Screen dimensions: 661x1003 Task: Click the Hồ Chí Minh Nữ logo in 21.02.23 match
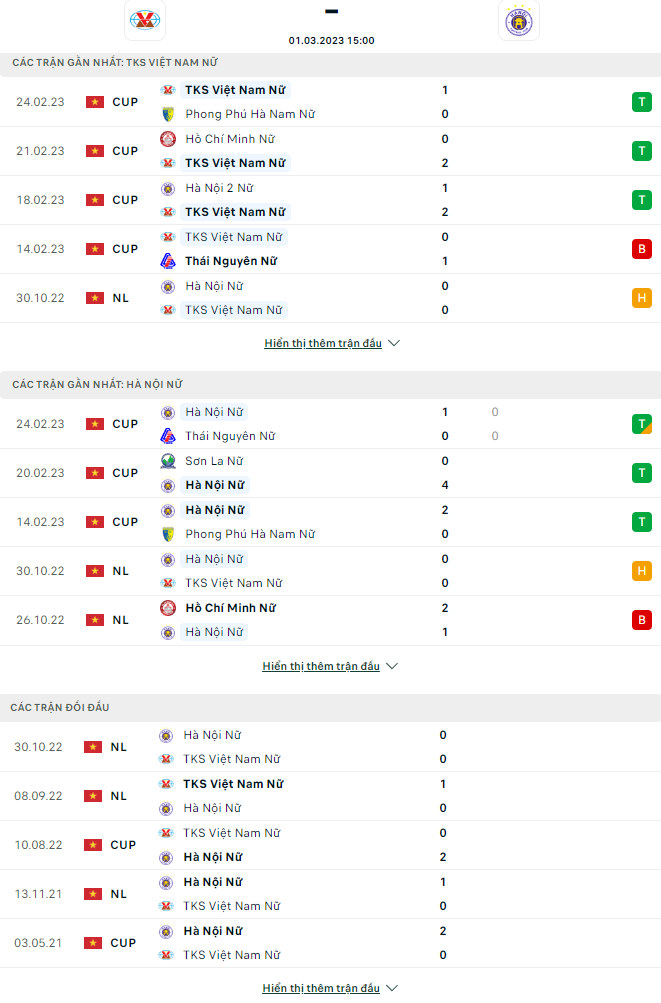click(x=168, y=139)
